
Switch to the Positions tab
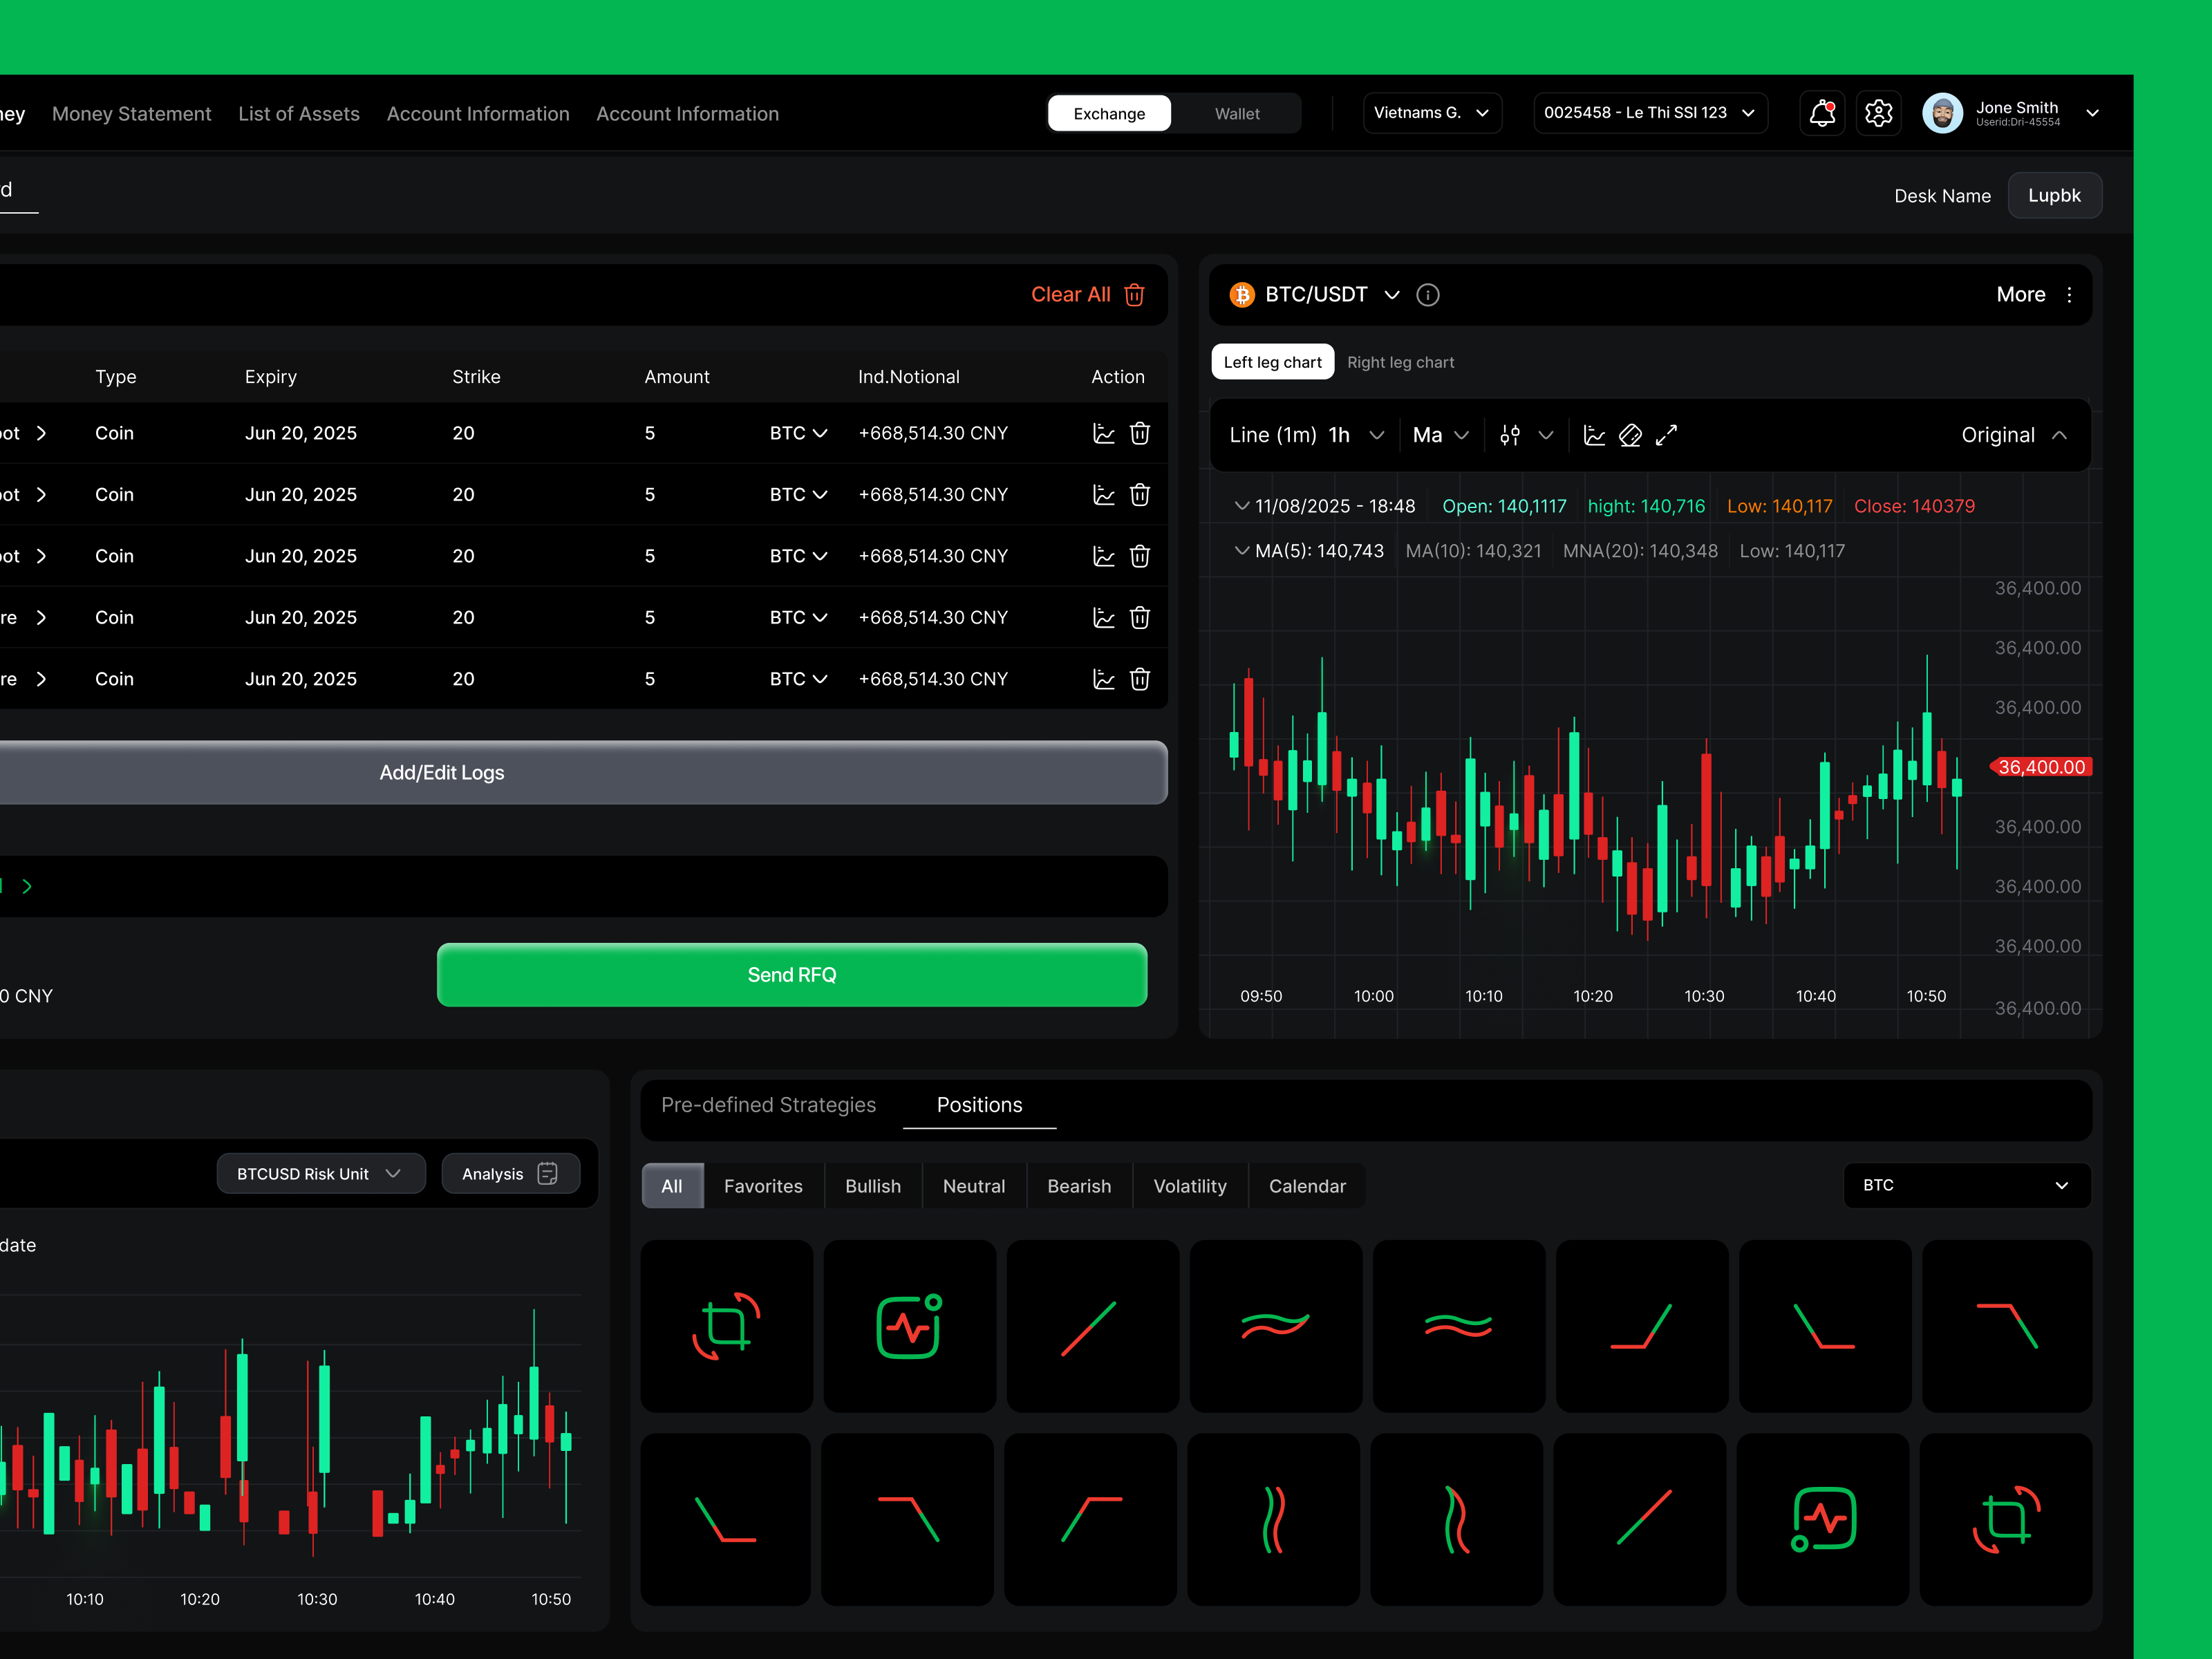[x=979, y=1105]
